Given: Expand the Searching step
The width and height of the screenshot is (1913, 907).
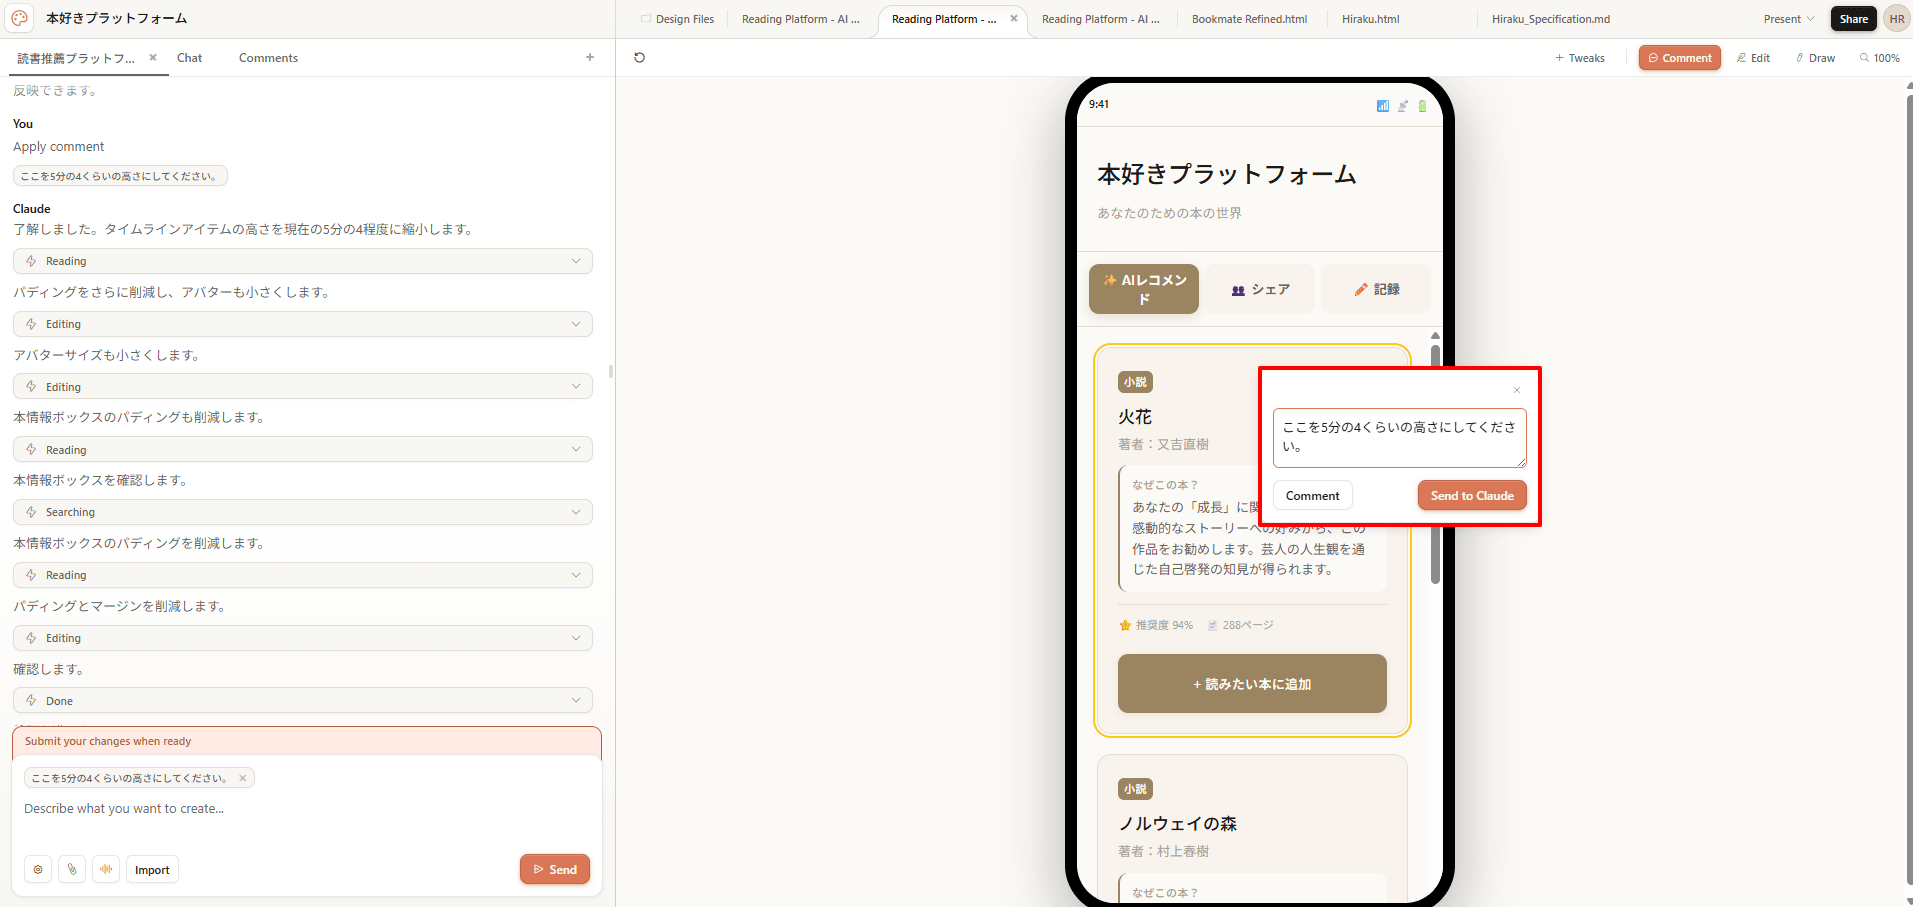Looking at the screenshot, I should 303,512.
